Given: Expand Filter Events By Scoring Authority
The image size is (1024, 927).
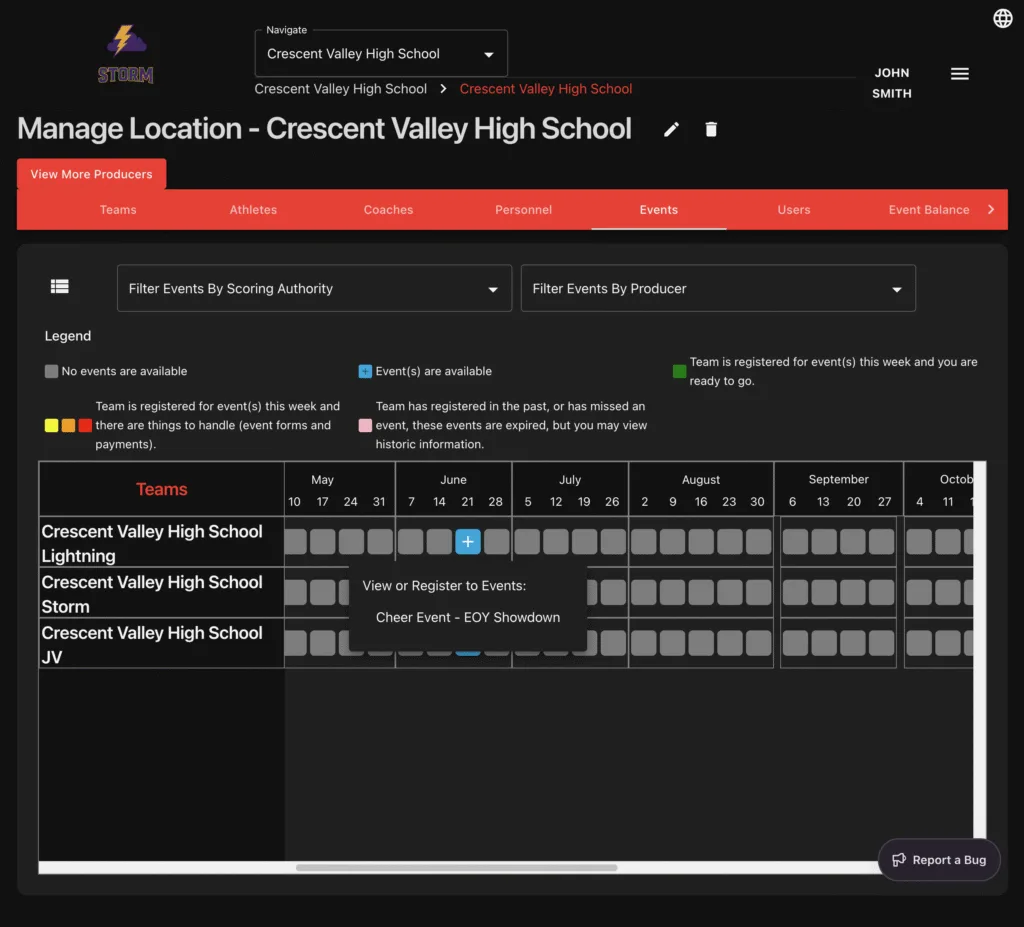Looking at the screenshot, I should [314, 289].
